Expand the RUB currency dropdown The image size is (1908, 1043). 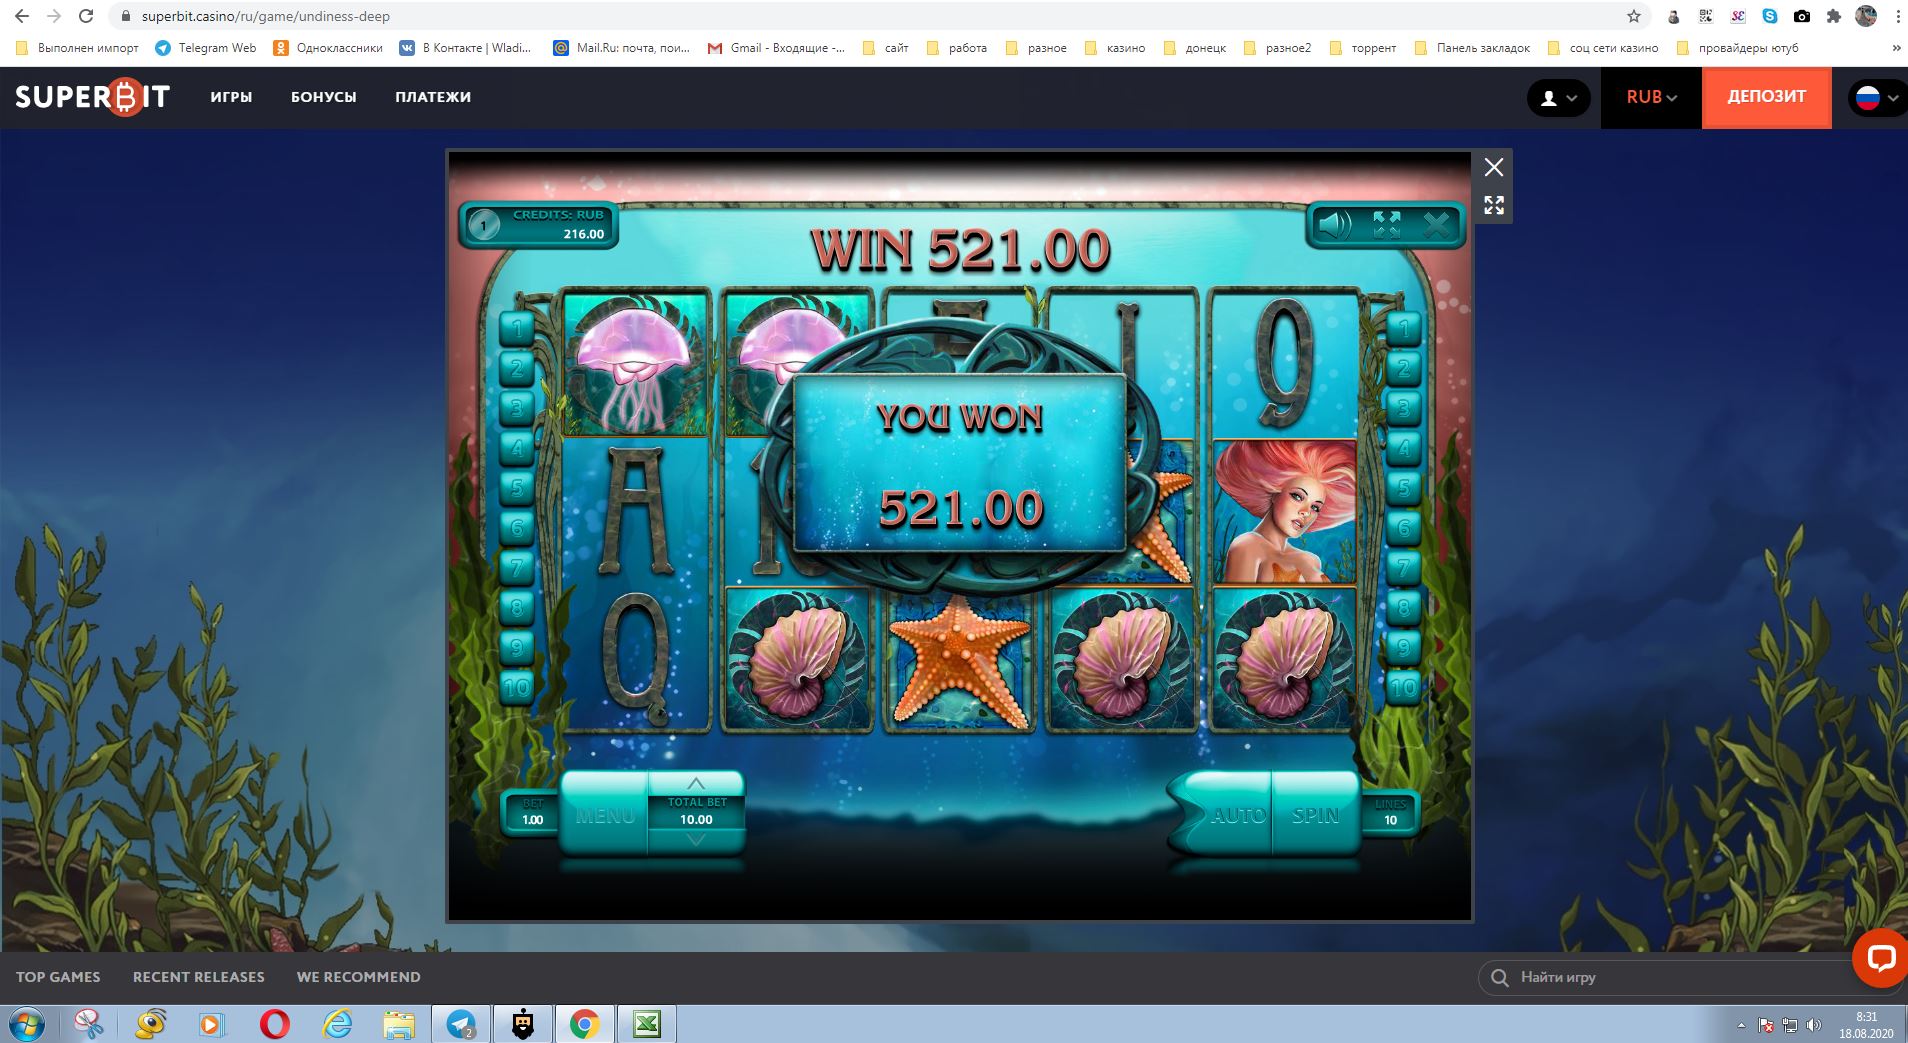[1651, 97]
